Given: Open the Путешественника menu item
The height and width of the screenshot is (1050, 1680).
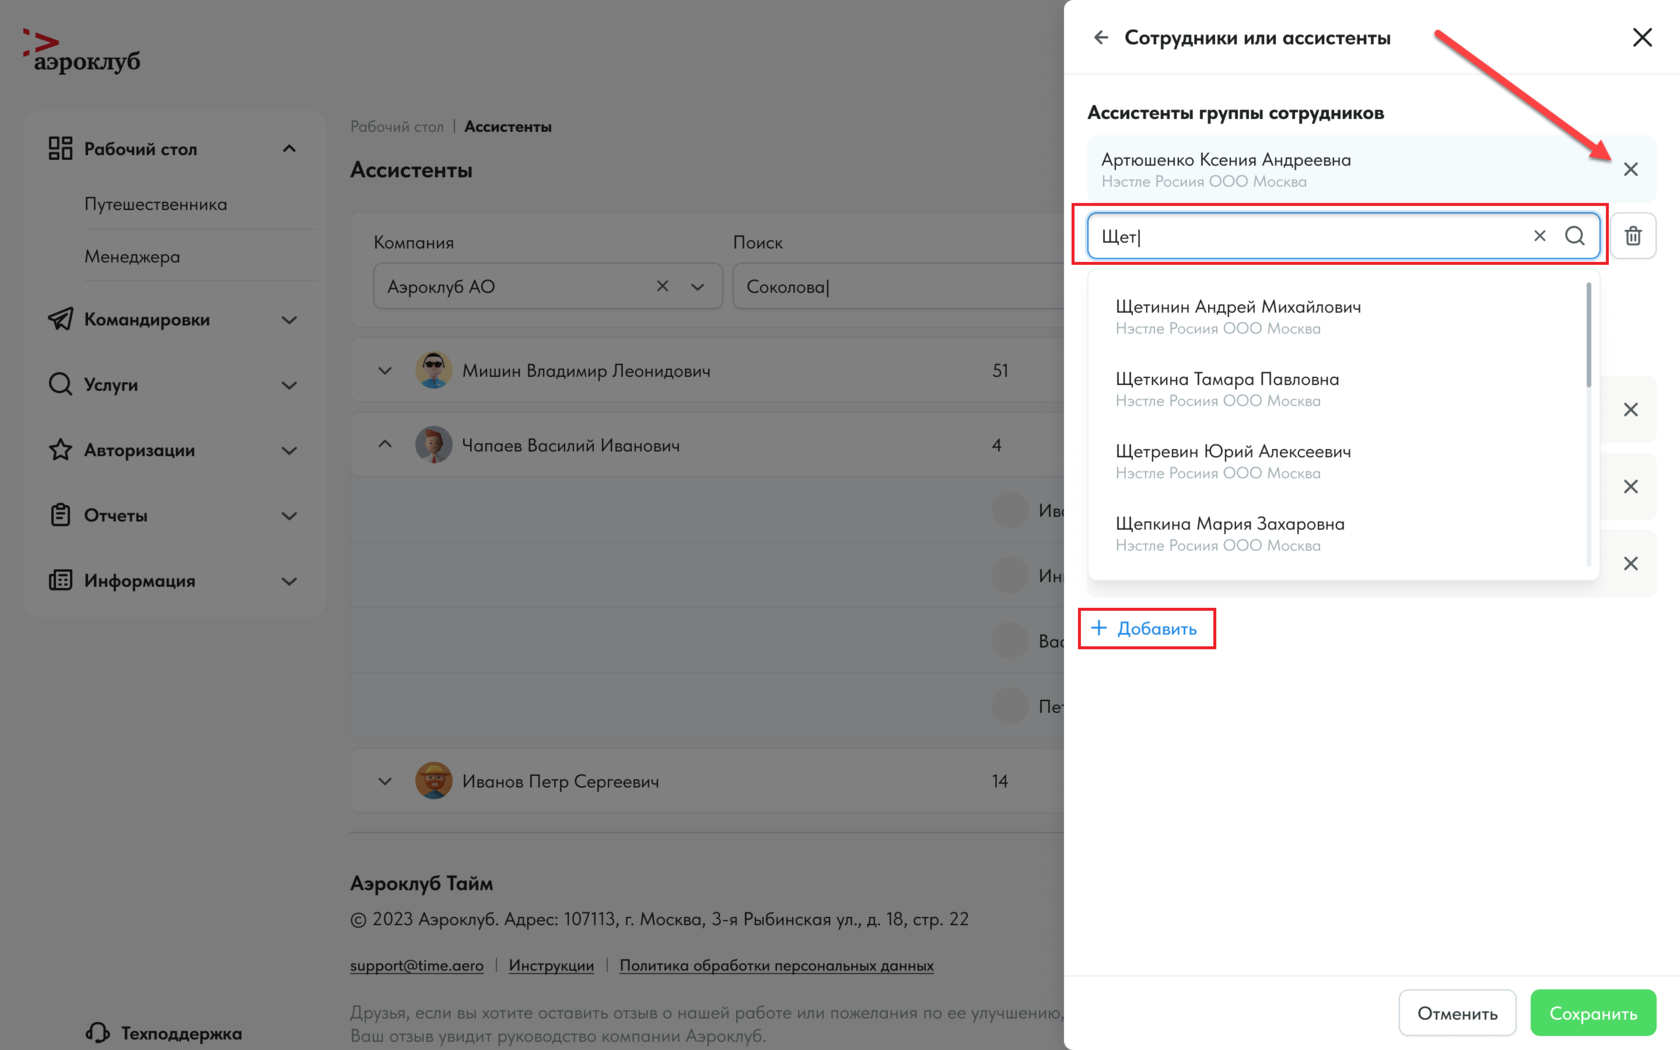Looking at the screenshot, I should [156, 204].
